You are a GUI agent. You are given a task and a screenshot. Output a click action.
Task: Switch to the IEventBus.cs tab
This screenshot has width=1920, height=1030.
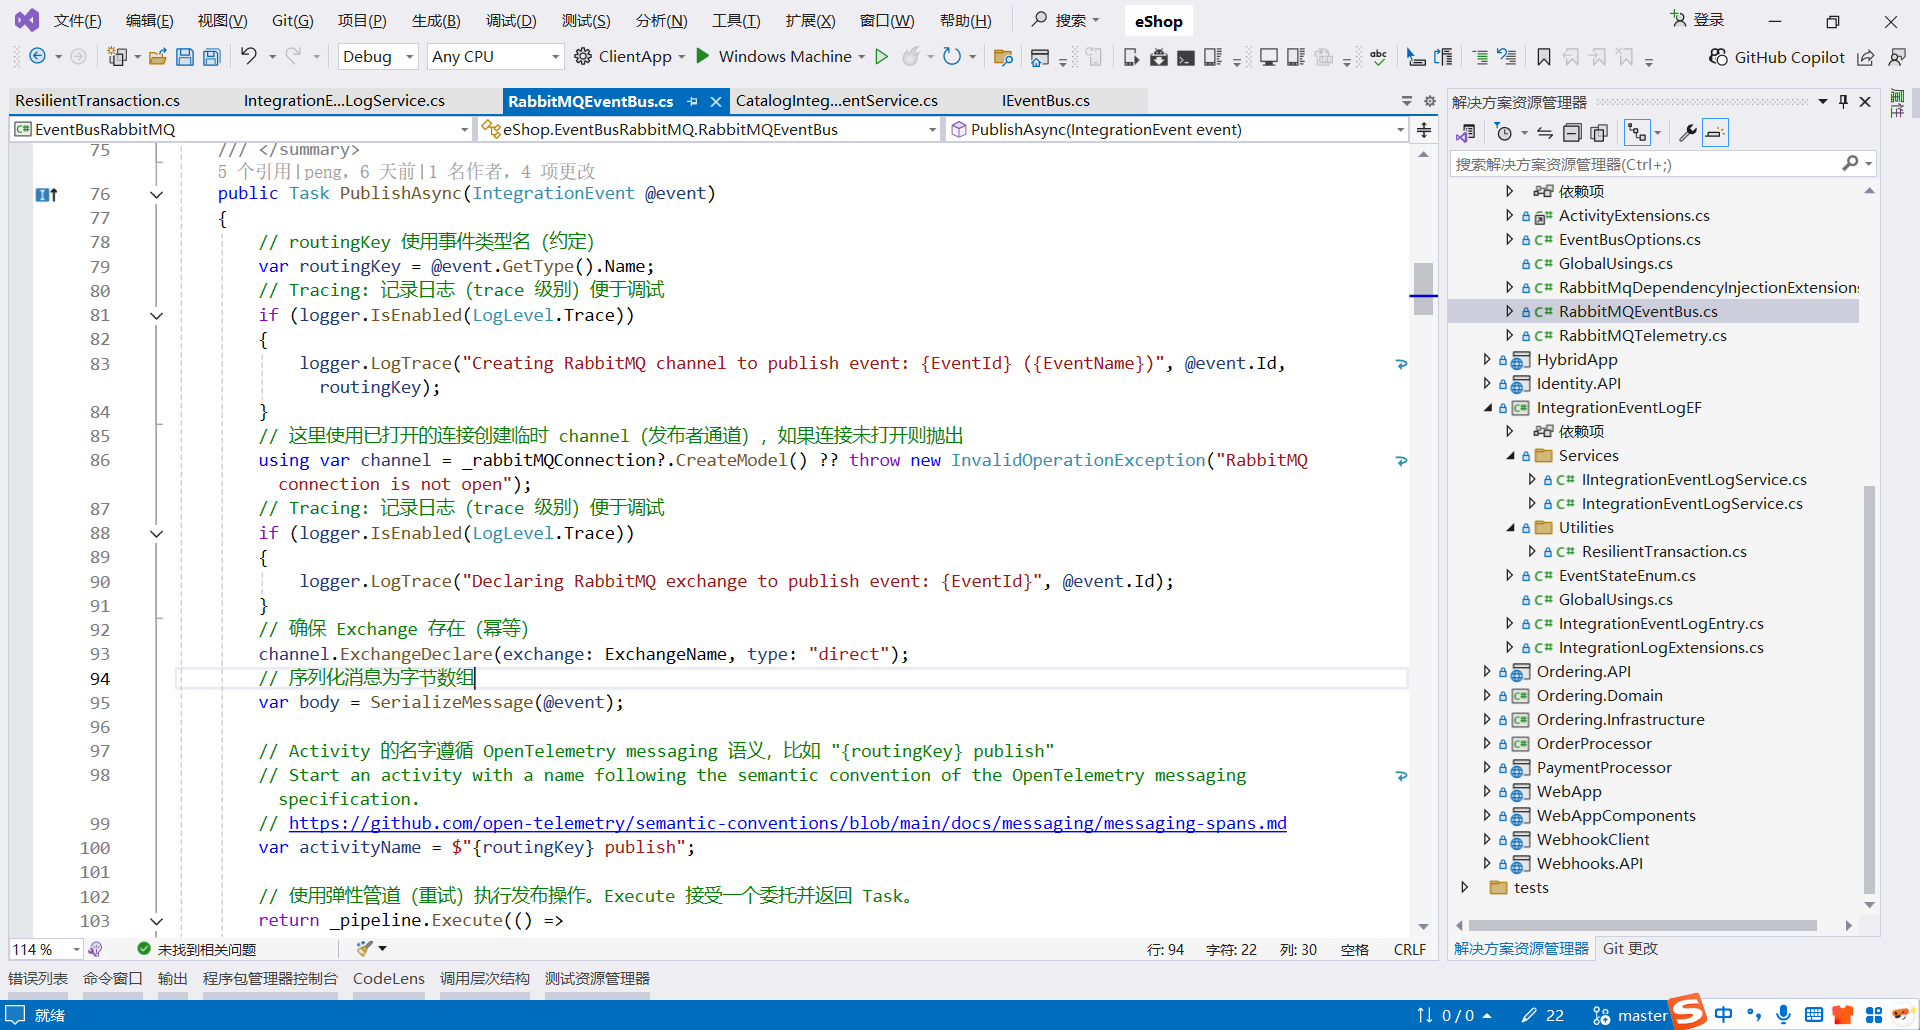point(1045,101)
